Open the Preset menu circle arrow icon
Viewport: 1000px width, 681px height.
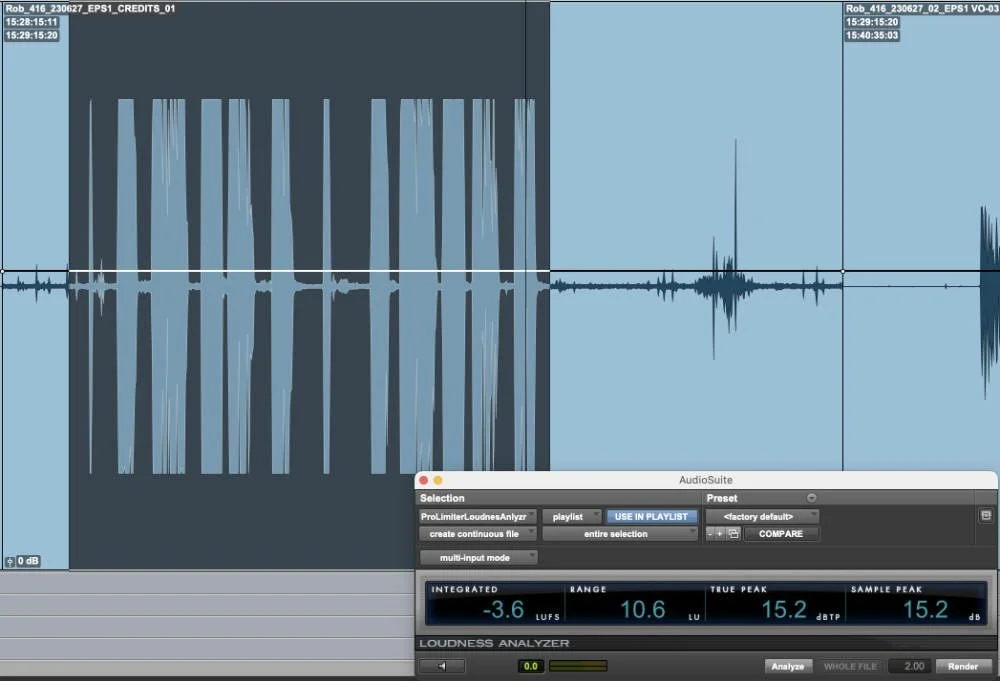811,498
